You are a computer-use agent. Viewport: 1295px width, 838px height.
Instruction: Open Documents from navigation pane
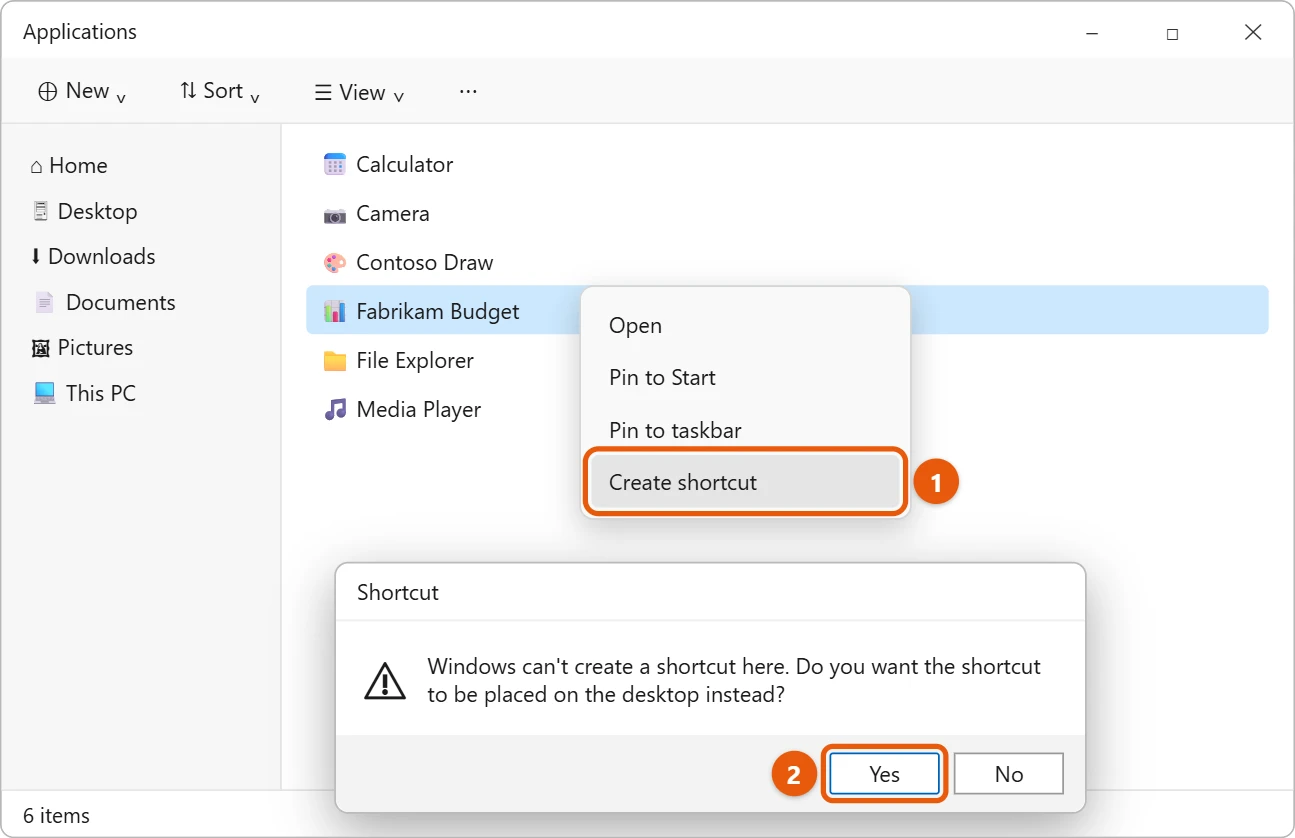104,302
